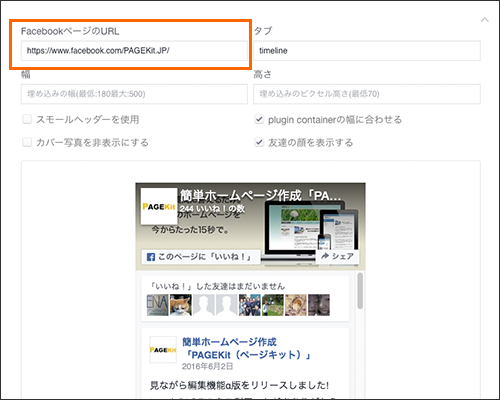This screenshot has width=500, height=400.
Task: Open the post title 簡単ホームページ作成「PAGEKit（ページキット）」
Action: pos(246,348)
